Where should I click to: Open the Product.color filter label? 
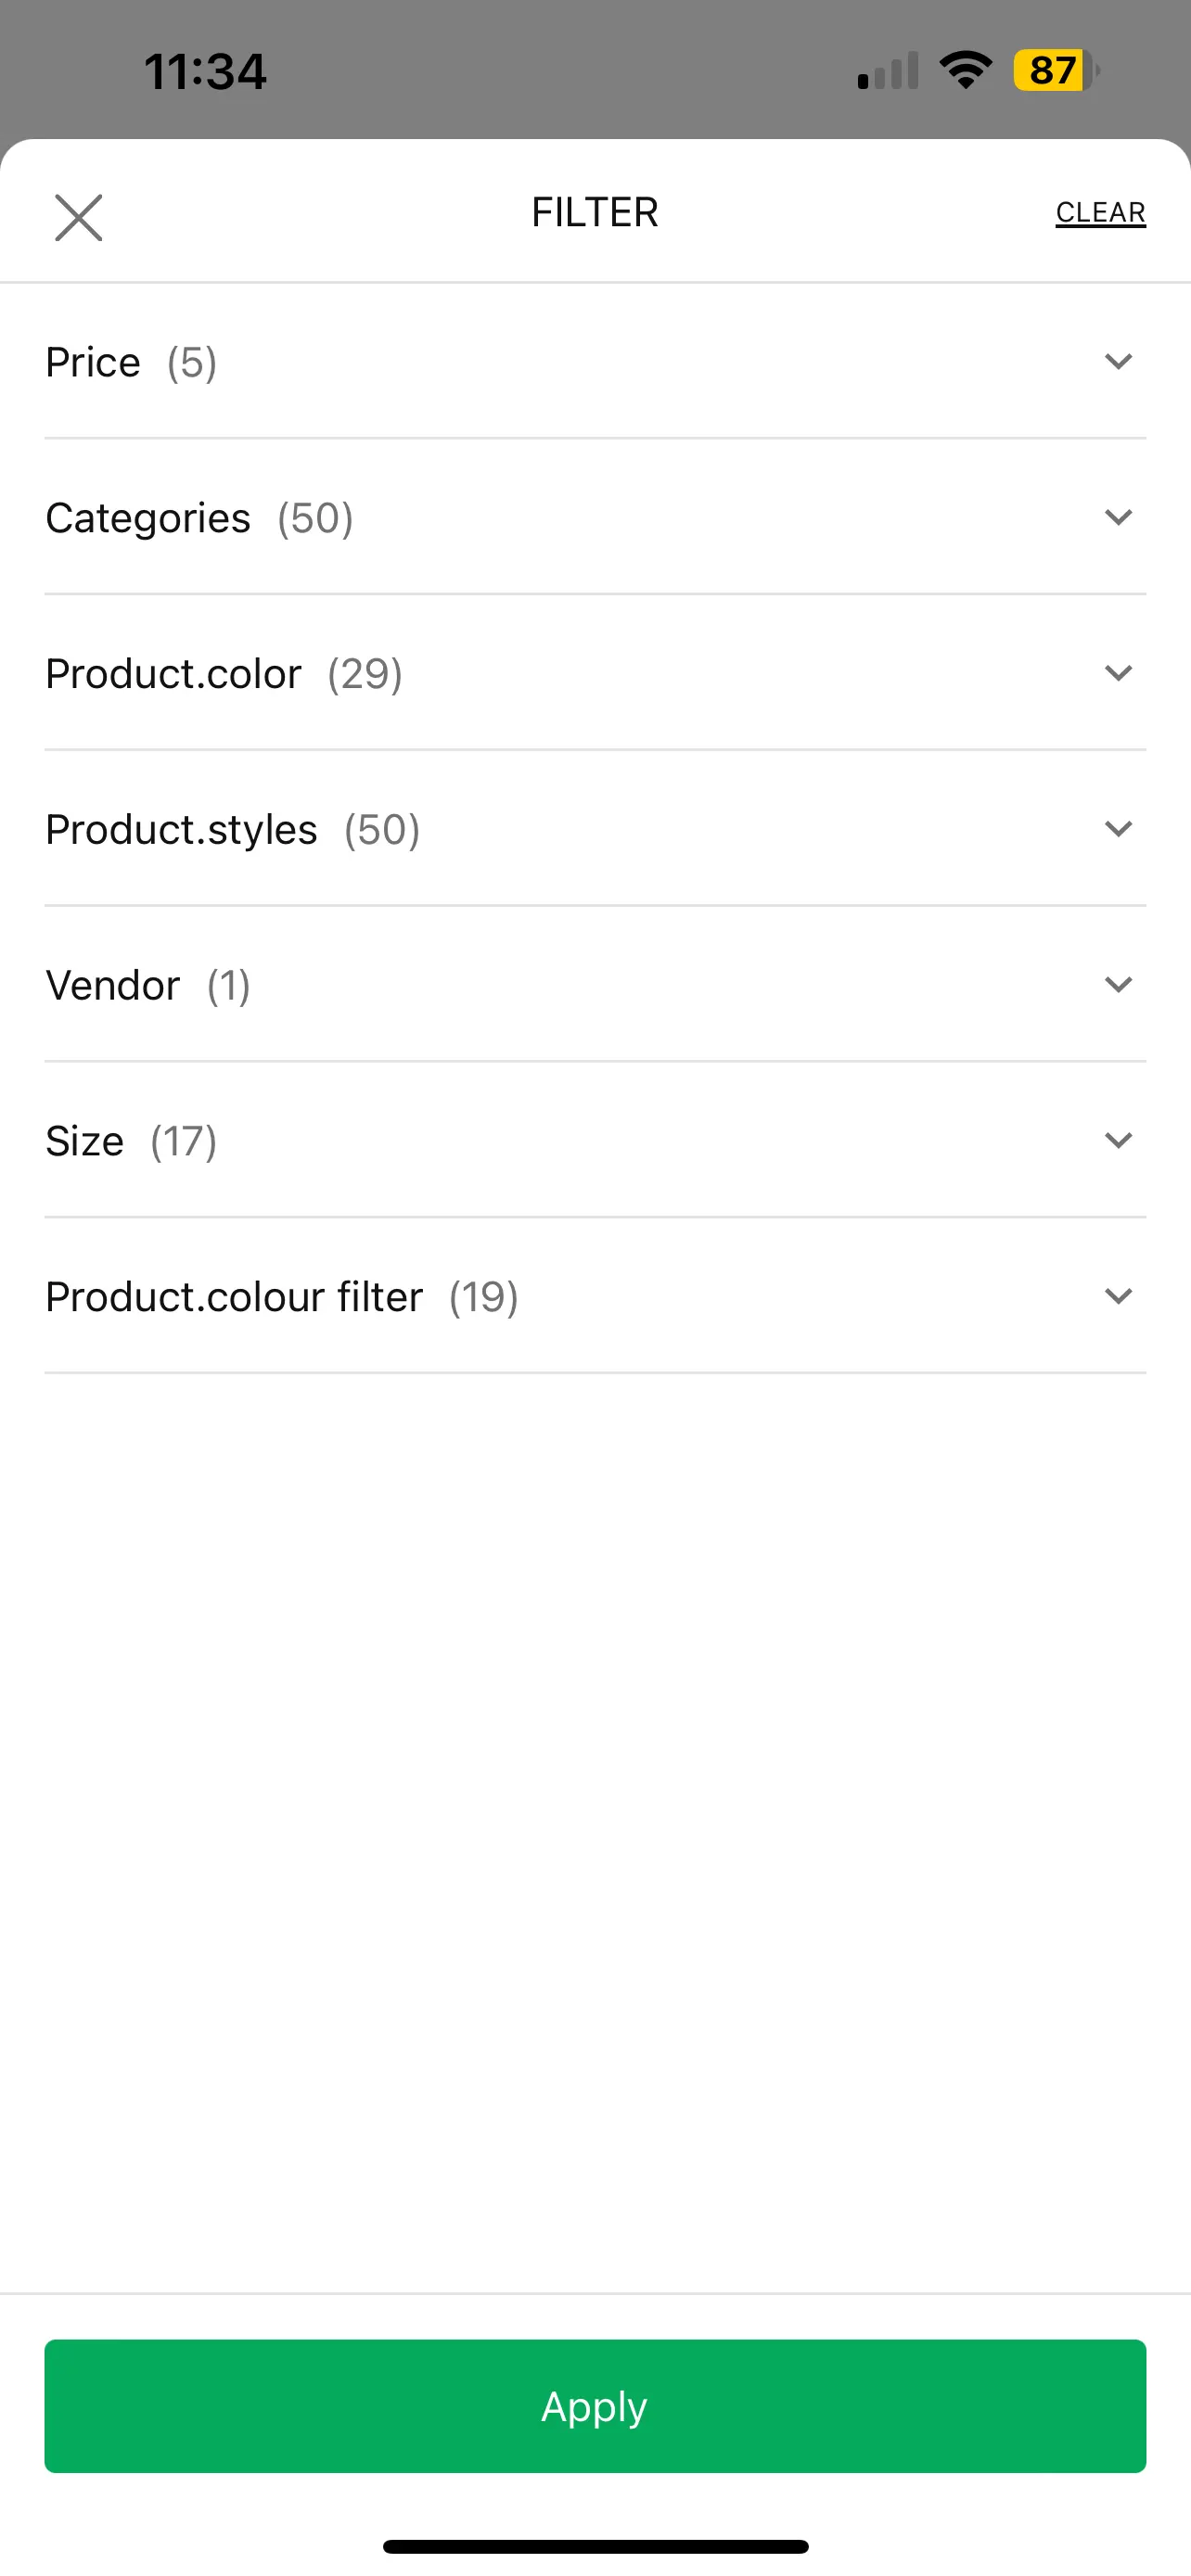[173, 674]
